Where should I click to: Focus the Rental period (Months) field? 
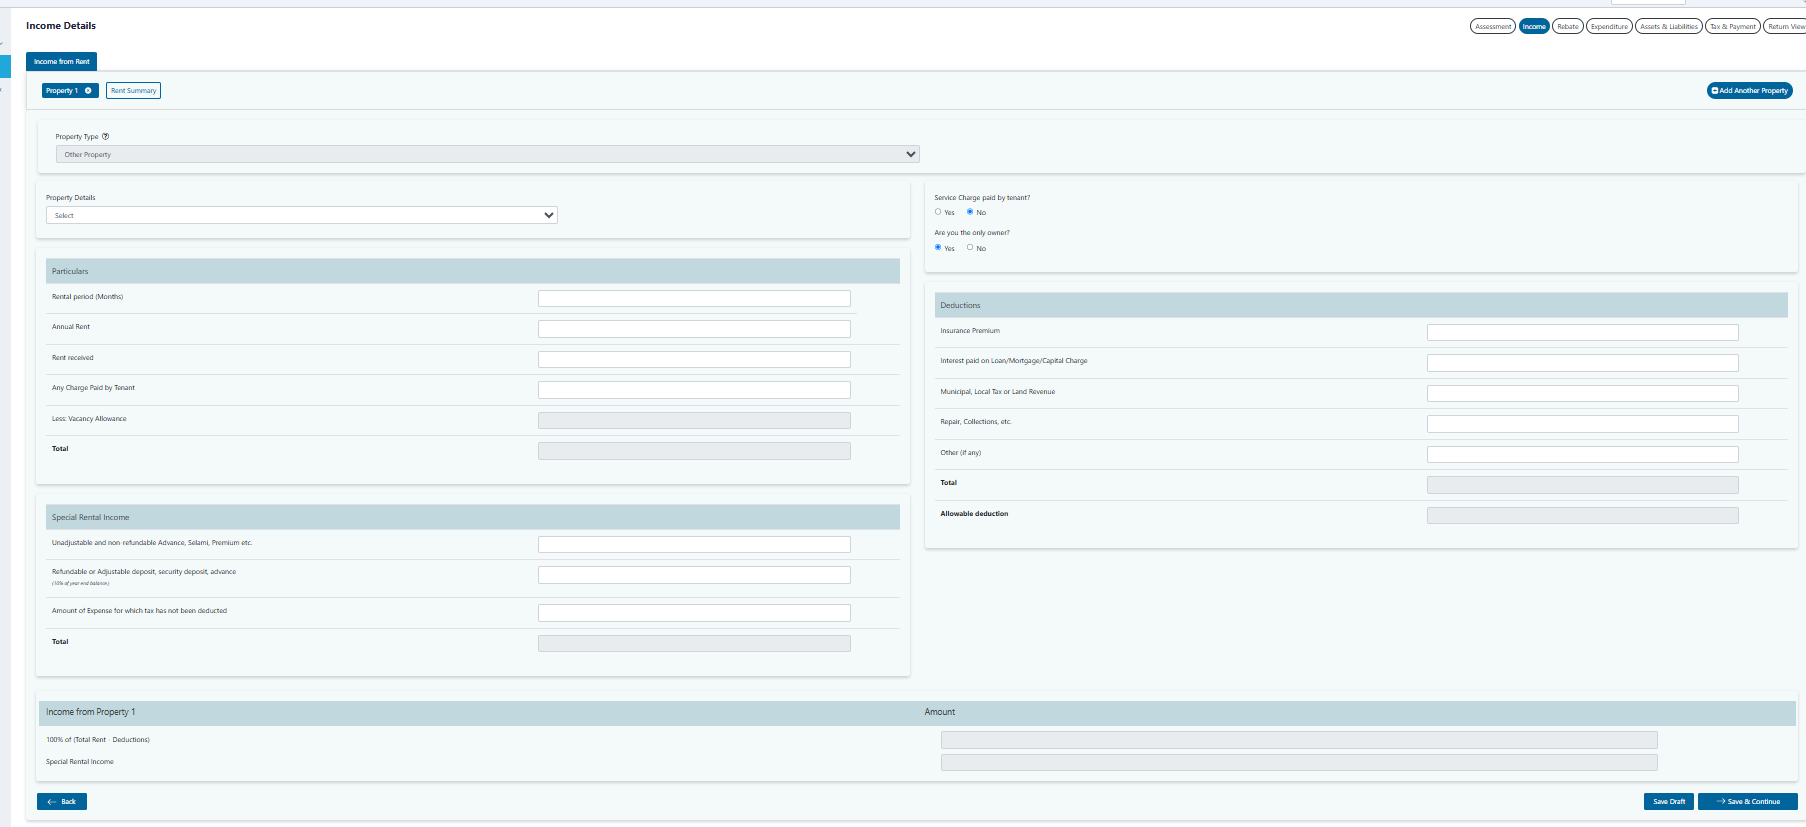click(x=694, y=298)
